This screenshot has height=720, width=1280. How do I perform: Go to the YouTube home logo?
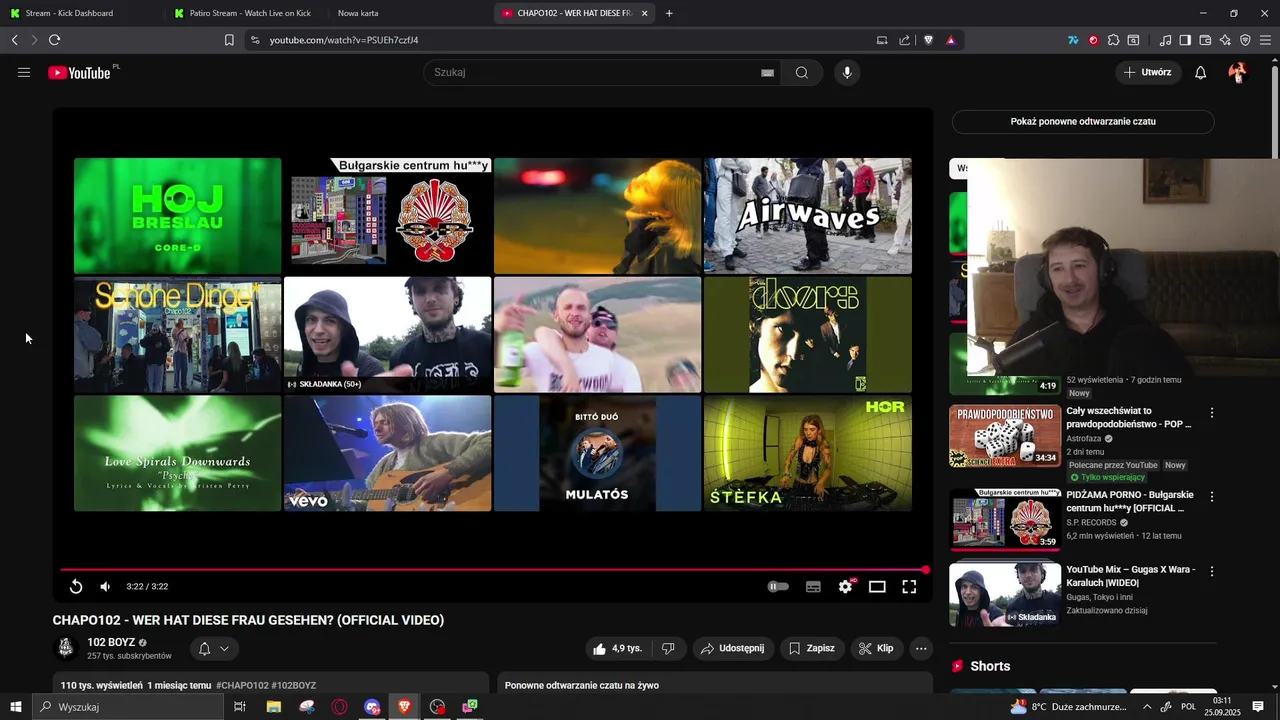tap(79, 72)
